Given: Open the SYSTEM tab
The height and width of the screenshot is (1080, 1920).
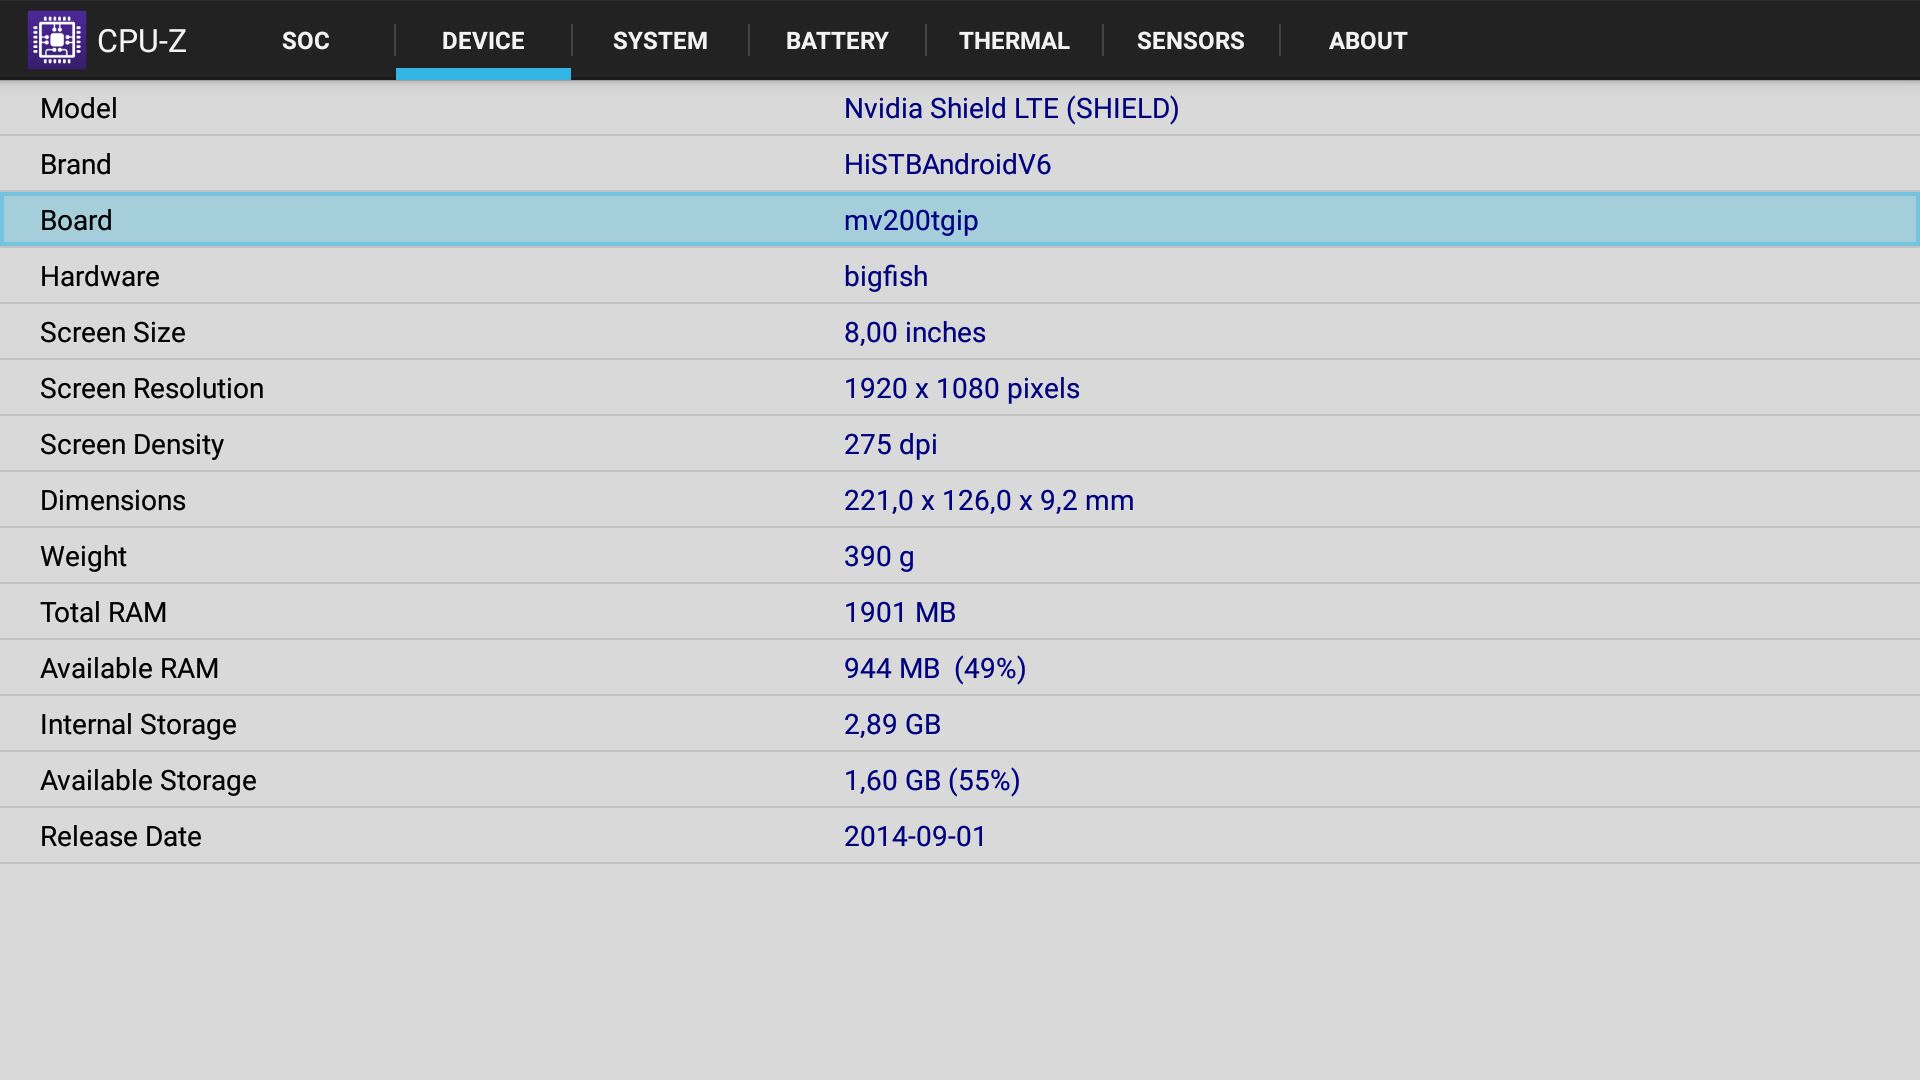Looking at the screenshot, I should 660,41.
